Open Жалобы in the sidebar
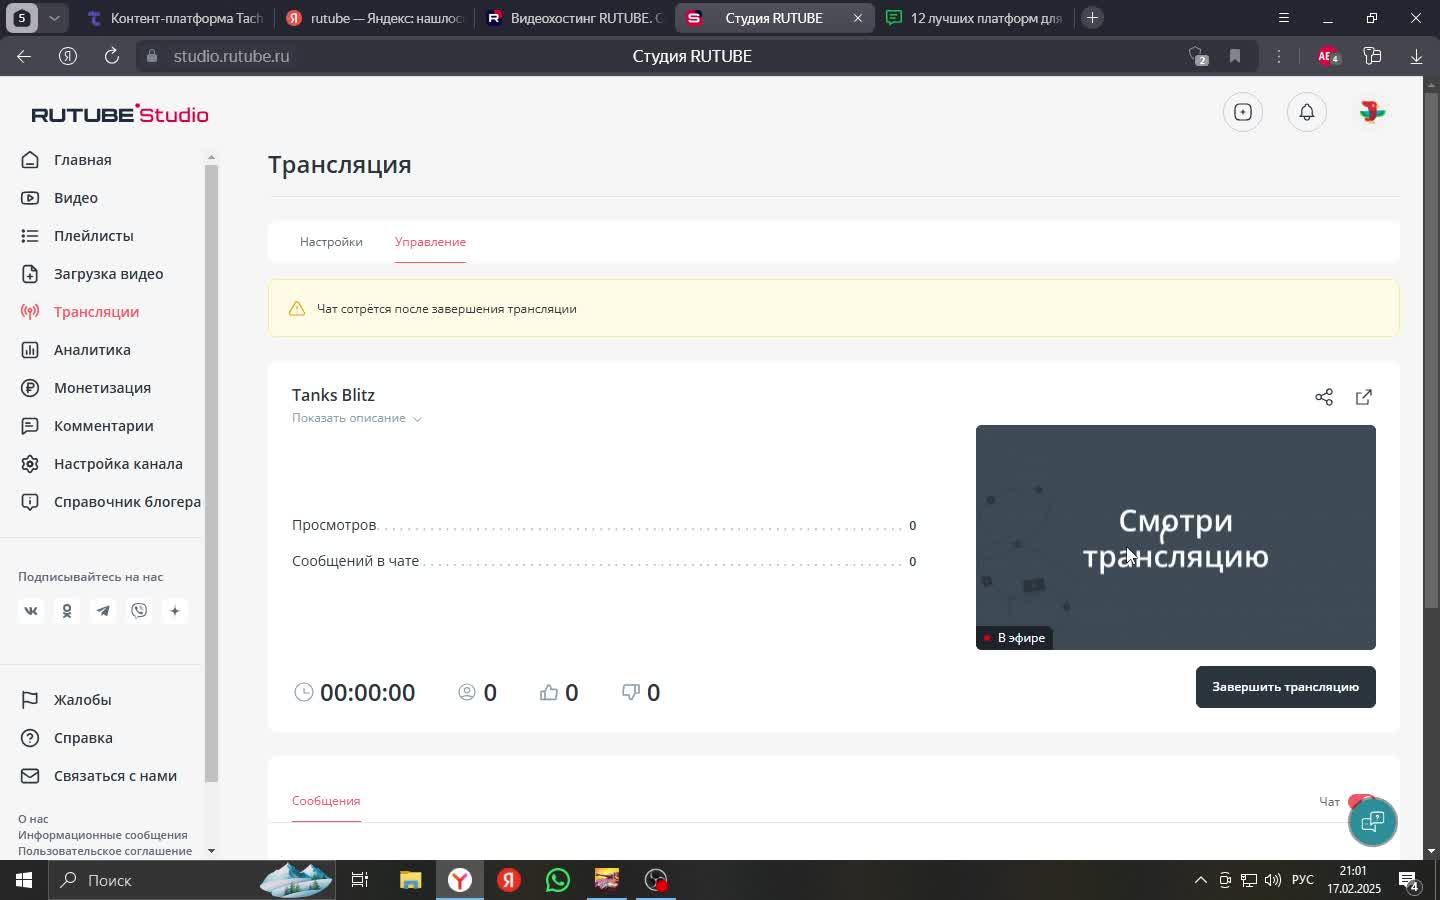Screen dimensions: 1440x900 66,700
